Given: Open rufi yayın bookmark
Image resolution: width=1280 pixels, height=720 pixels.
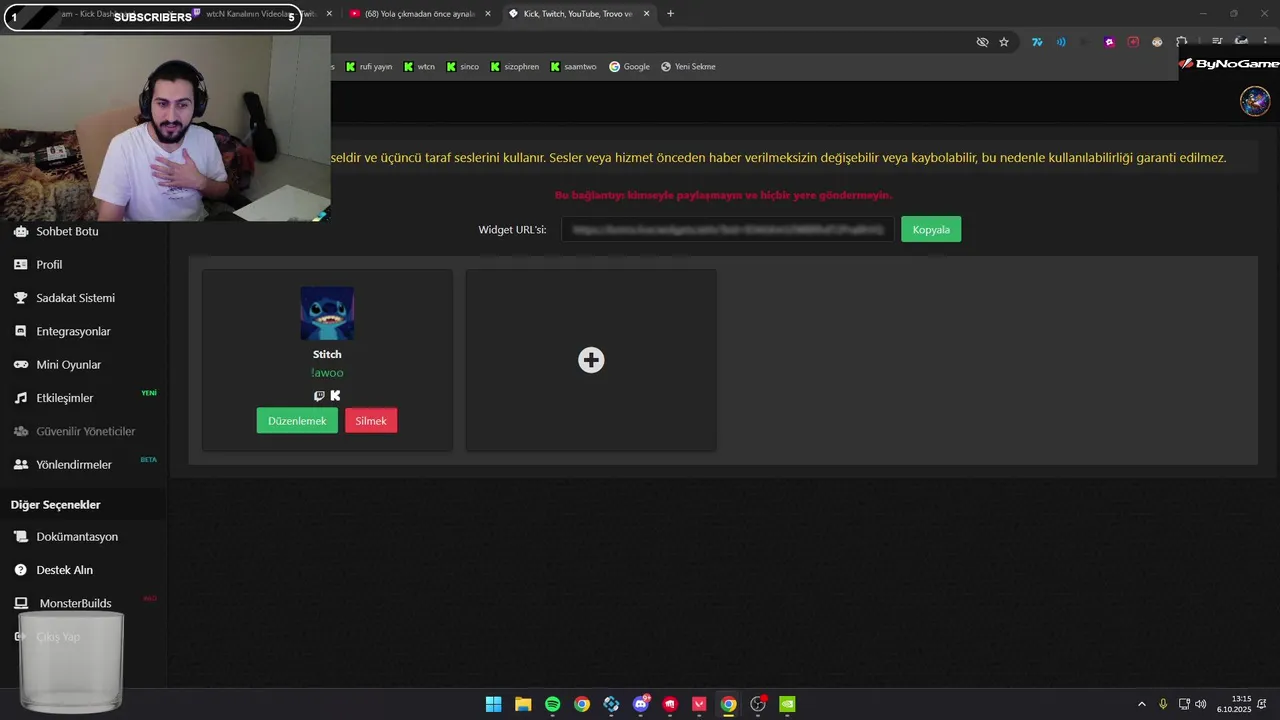Looking at the screenshot, I should pyautogui.click(x=369, y=67).
